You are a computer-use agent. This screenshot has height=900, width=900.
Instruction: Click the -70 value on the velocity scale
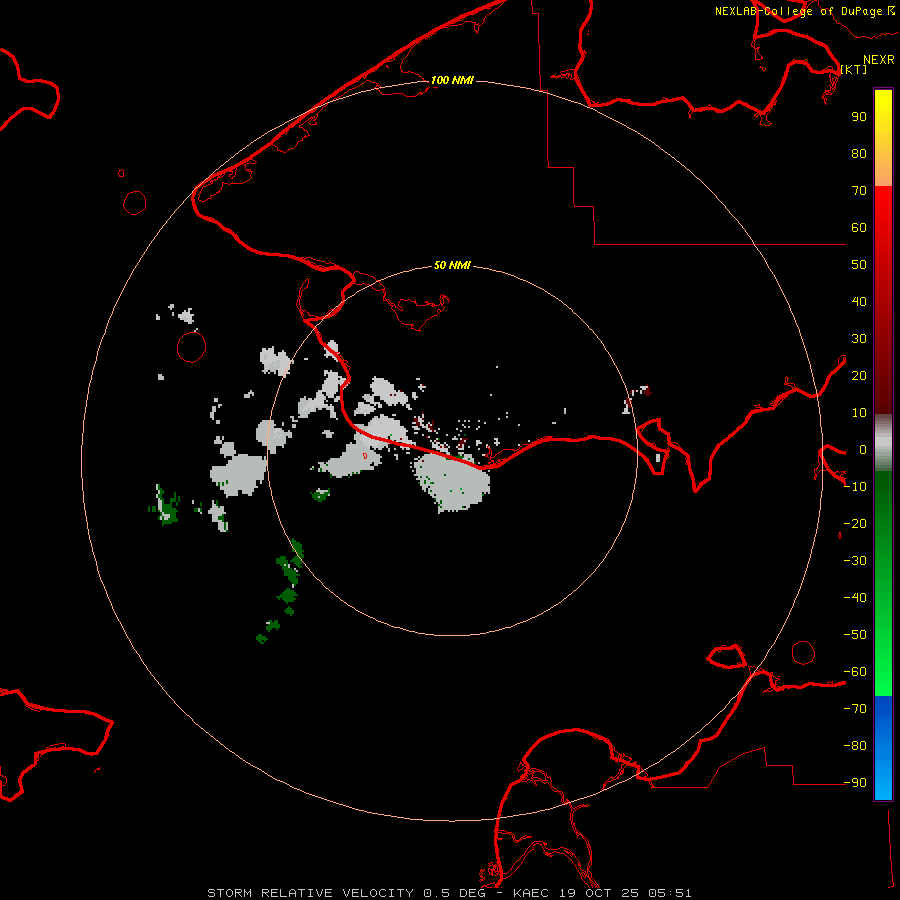point(855,709)
